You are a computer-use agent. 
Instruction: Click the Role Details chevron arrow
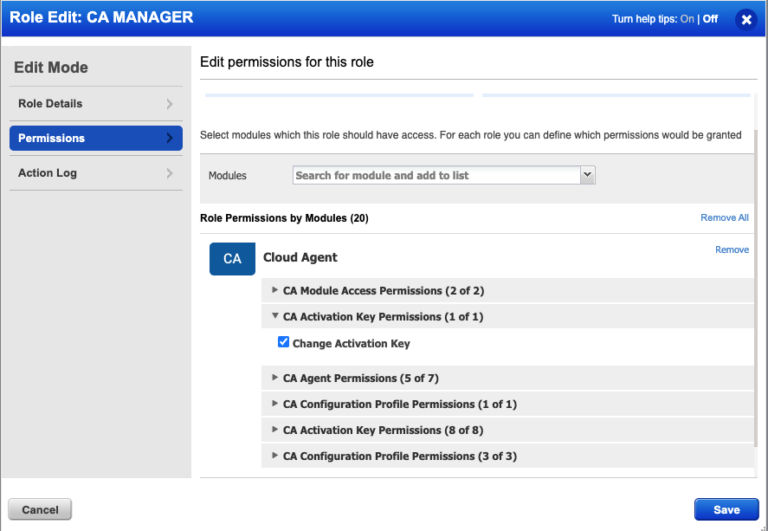click(x=169, y=104)
